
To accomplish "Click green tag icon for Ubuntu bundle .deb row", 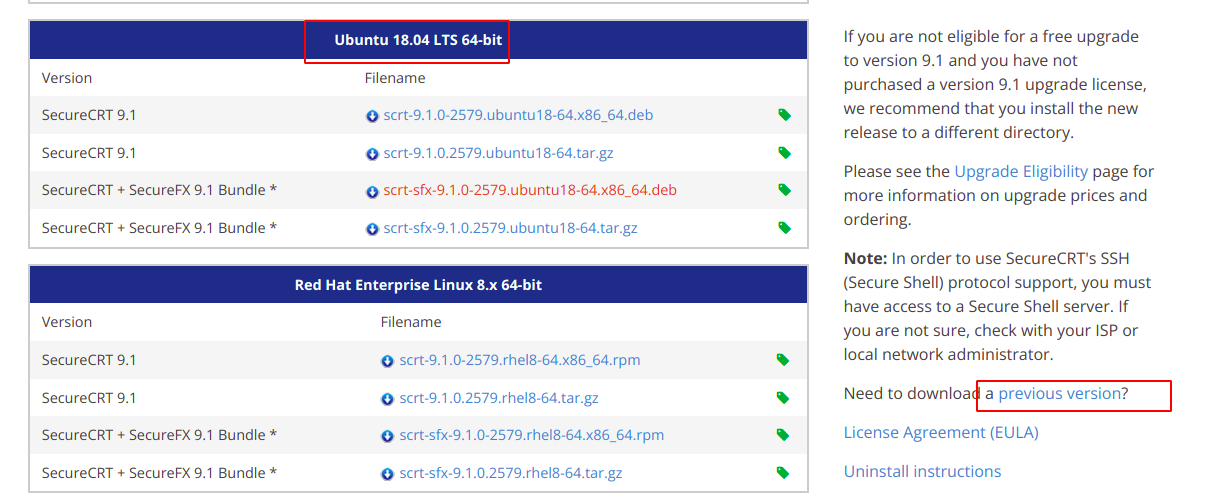I will (x=785, y=190).
